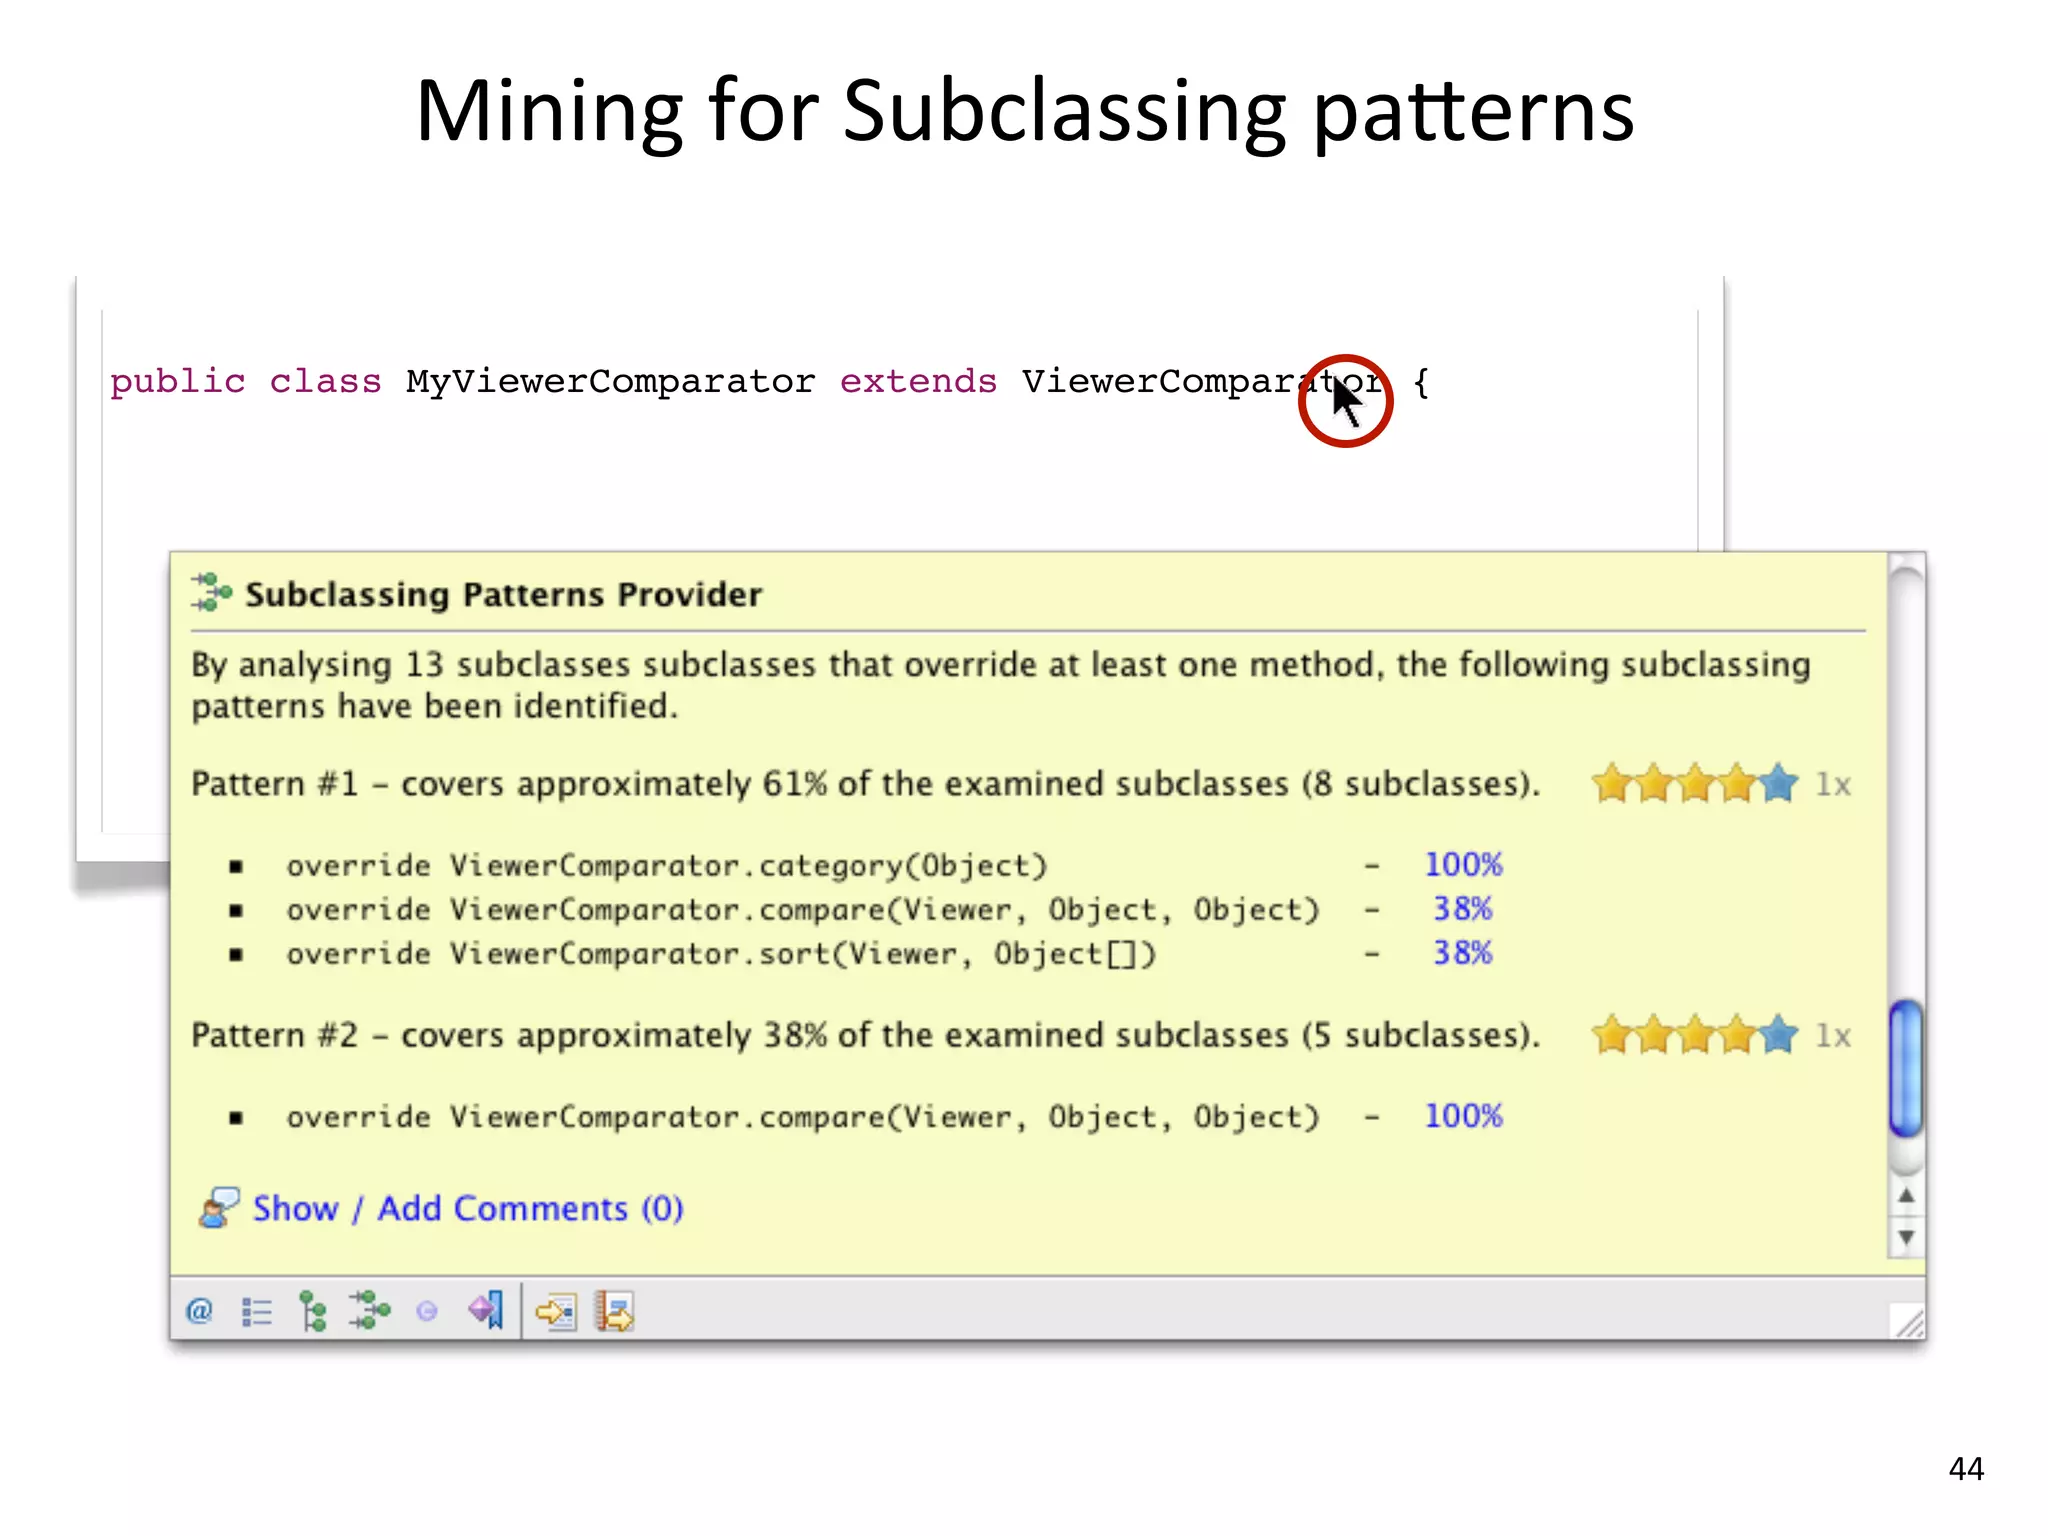Click 38% link for compare override in Pattern #1
The height and width of the screenshot is (1536, 2048).
[1463, 908]
